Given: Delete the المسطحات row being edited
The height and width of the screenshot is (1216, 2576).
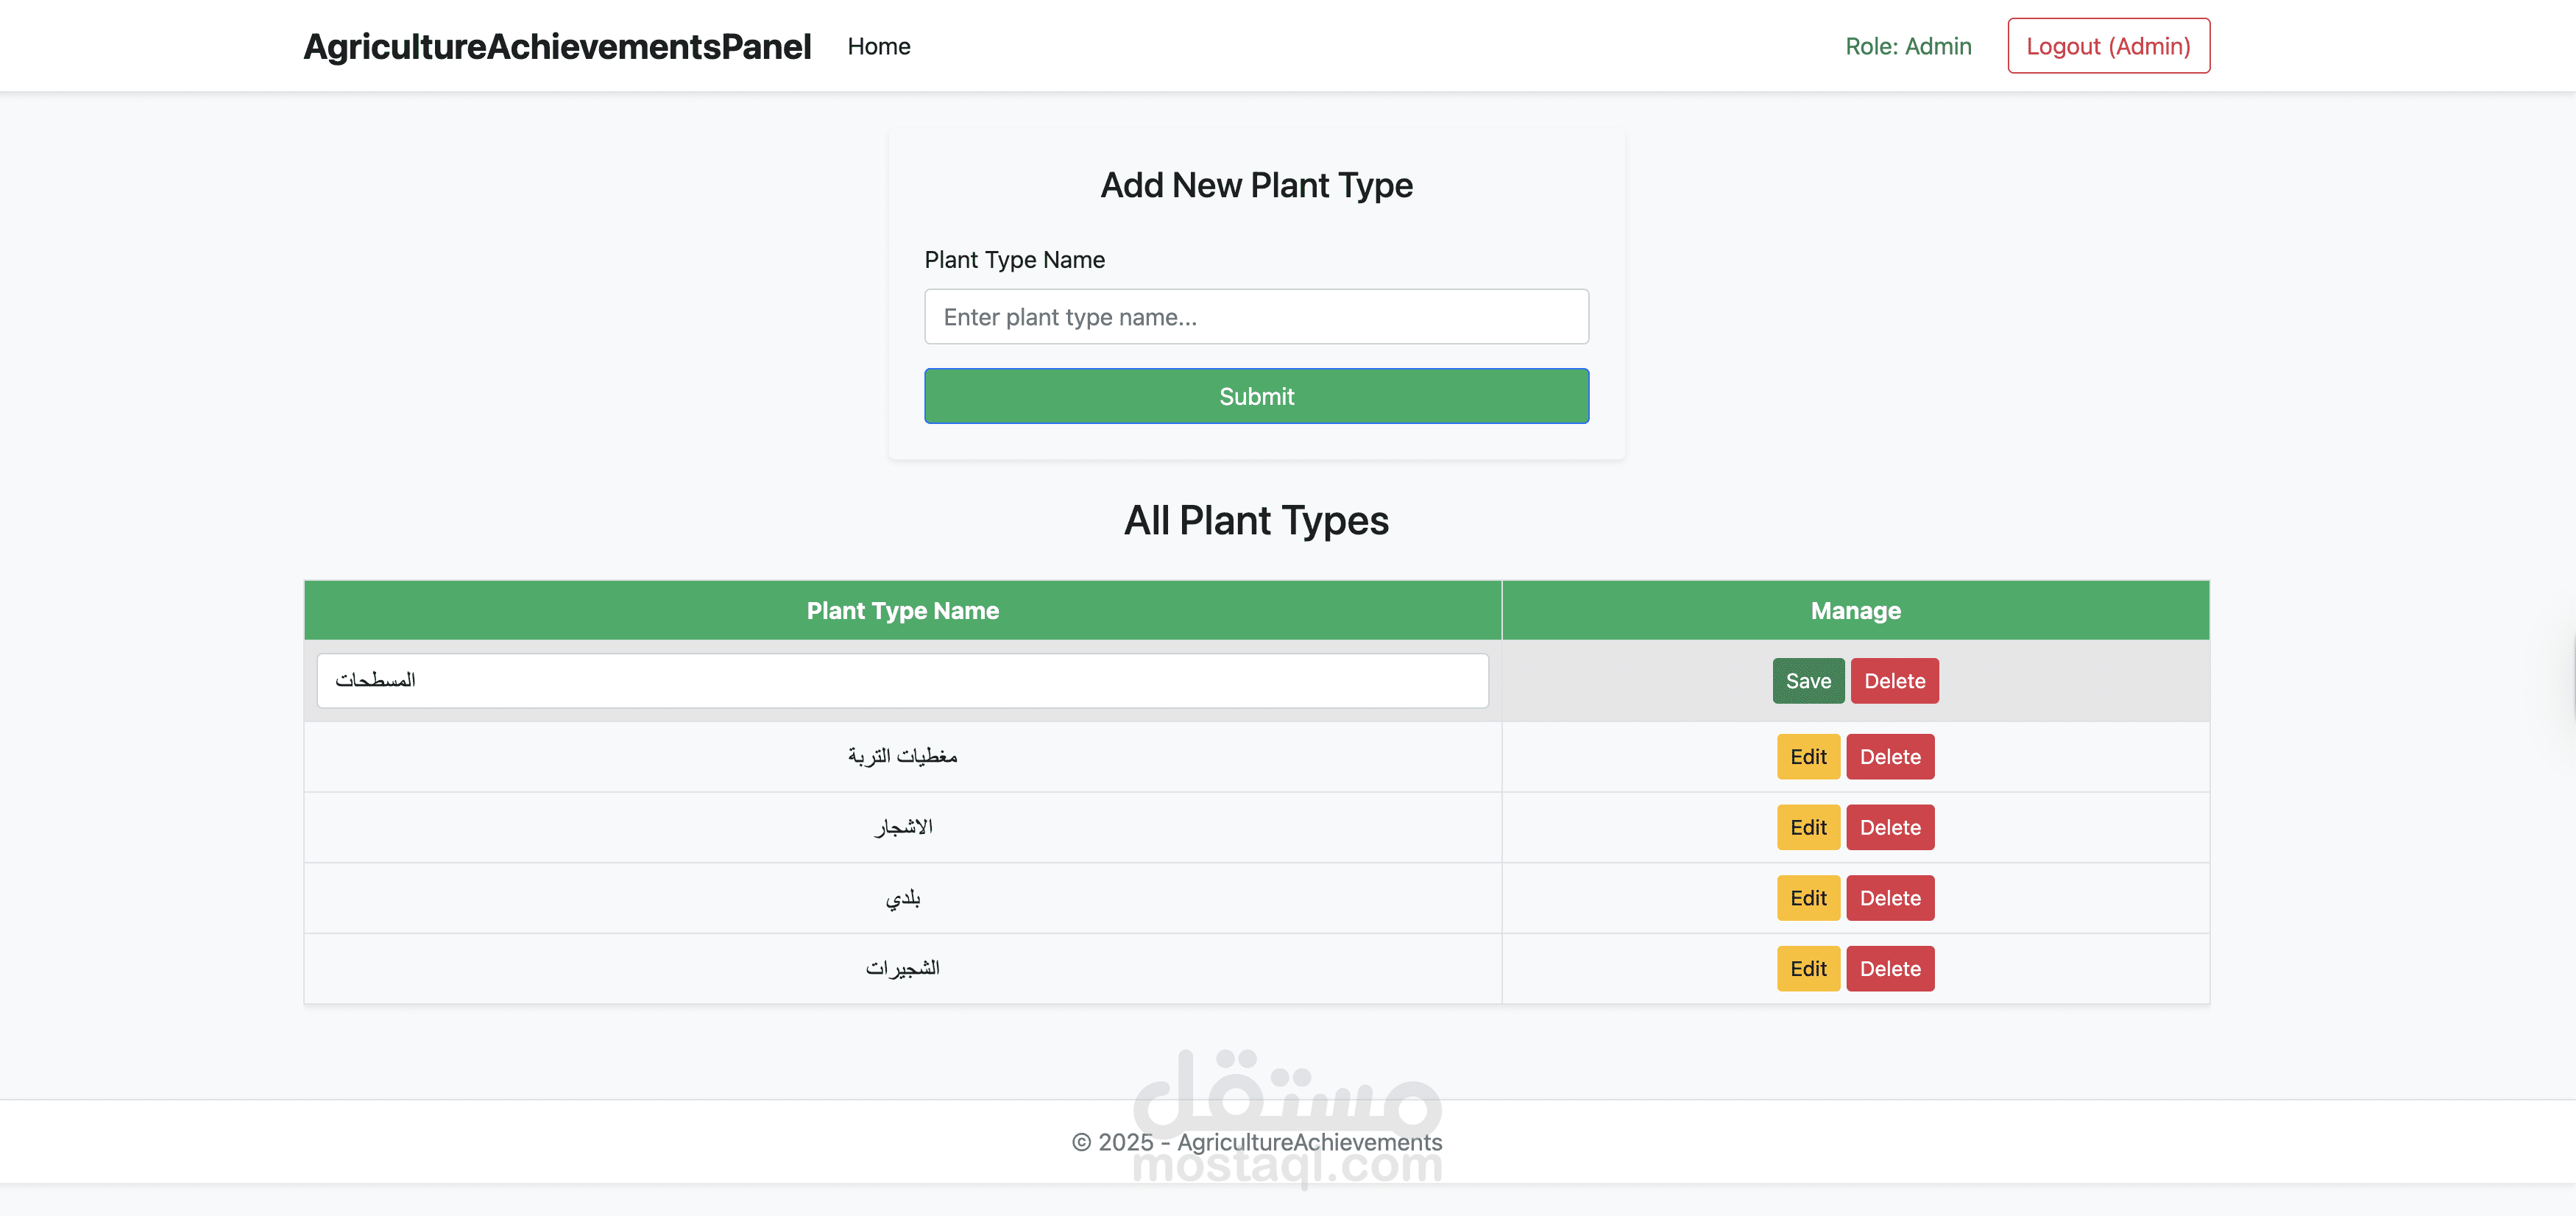Looking at the screenshot, I should 1894,681.
